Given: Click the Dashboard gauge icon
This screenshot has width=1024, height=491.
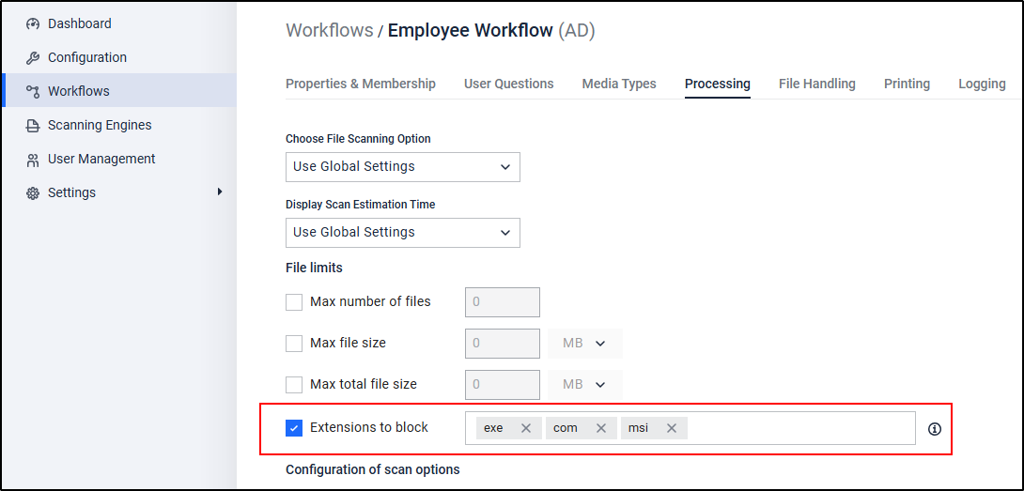Looking at the screenshot, I should 33,24.
